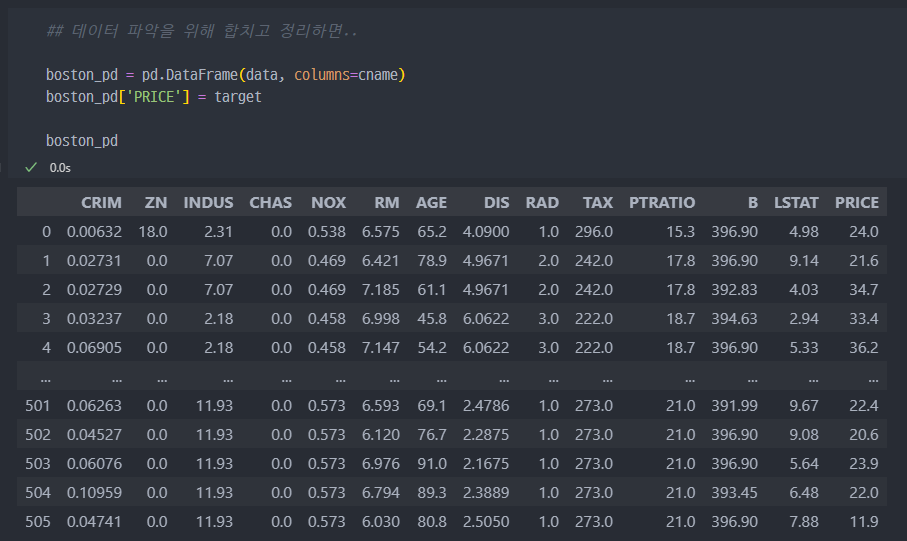
Task: Select the PTRATIO column header
Action: 662,203
